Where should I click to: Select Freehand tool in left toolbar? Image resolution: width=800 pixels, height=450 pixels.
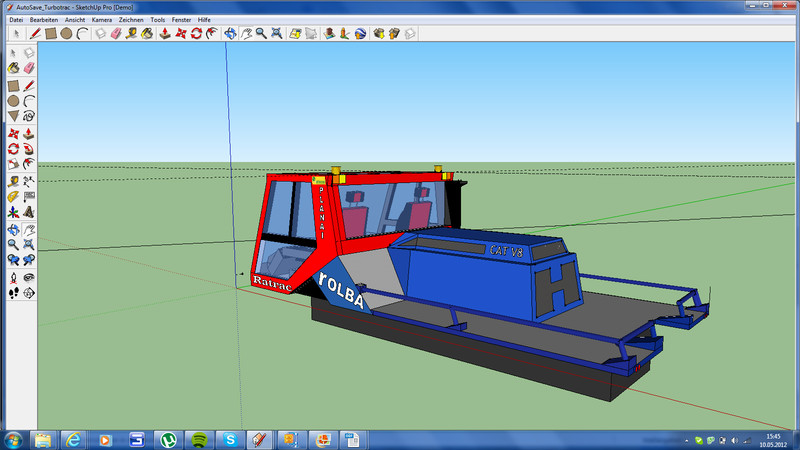pos(29,116)
